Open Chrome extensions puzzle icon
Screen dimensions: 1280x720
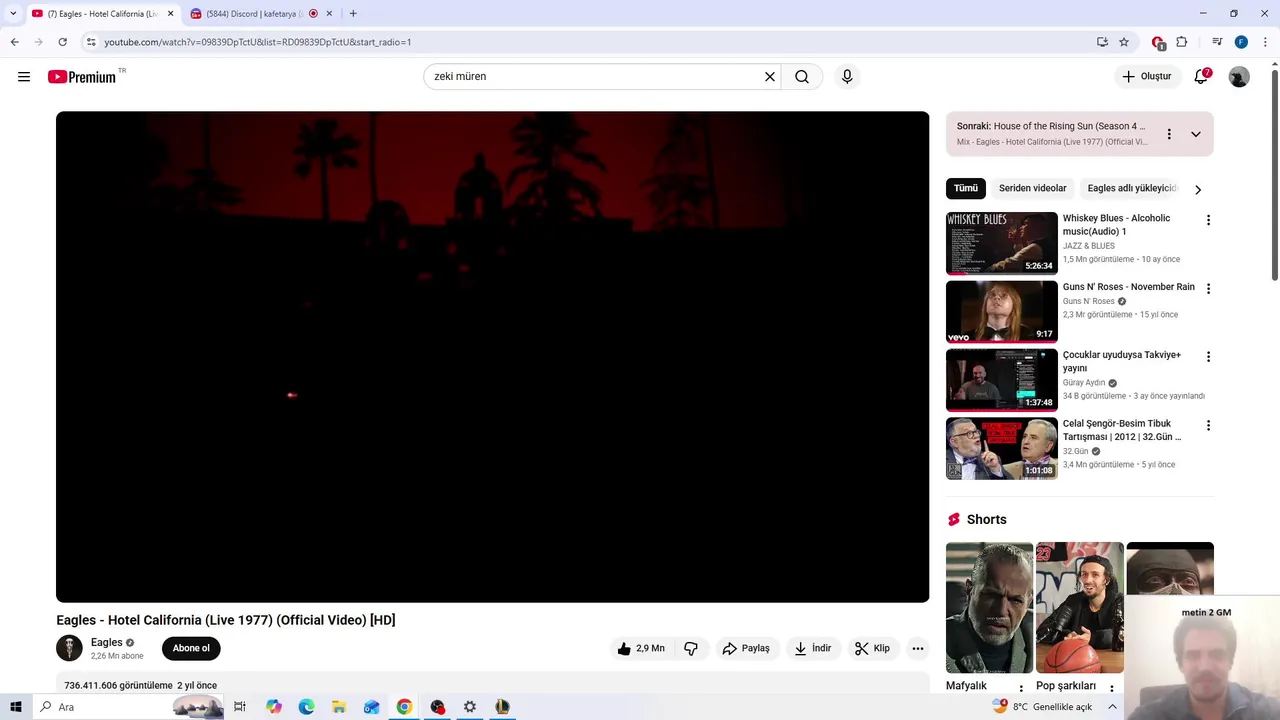(x=1182, y=42)
